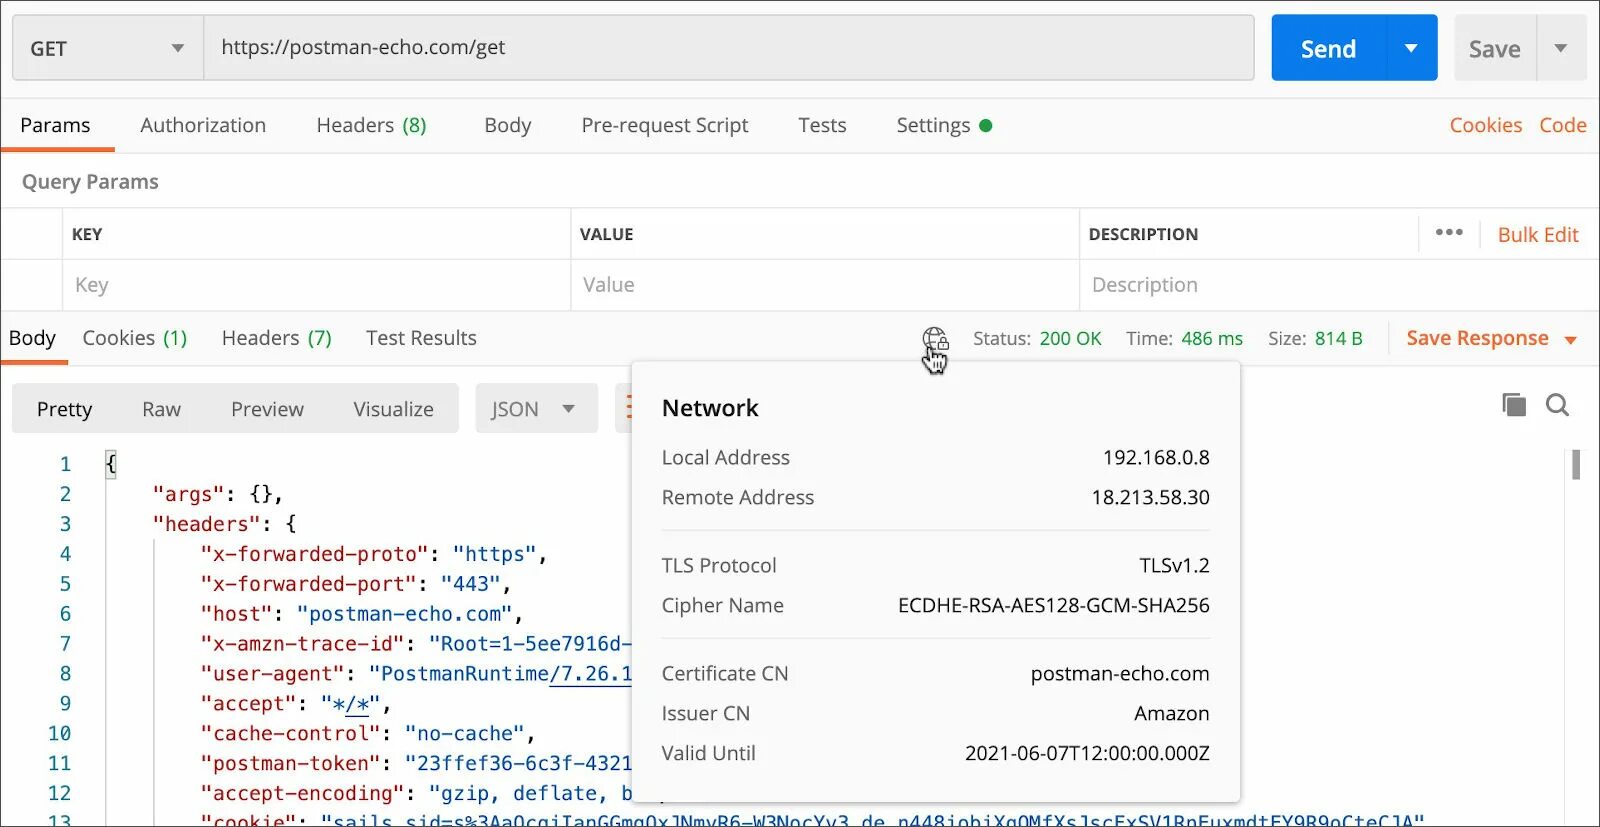1600x827 pixels.
Task: Expand the Send button arrow options
Action: click(x=1411, y=48)
